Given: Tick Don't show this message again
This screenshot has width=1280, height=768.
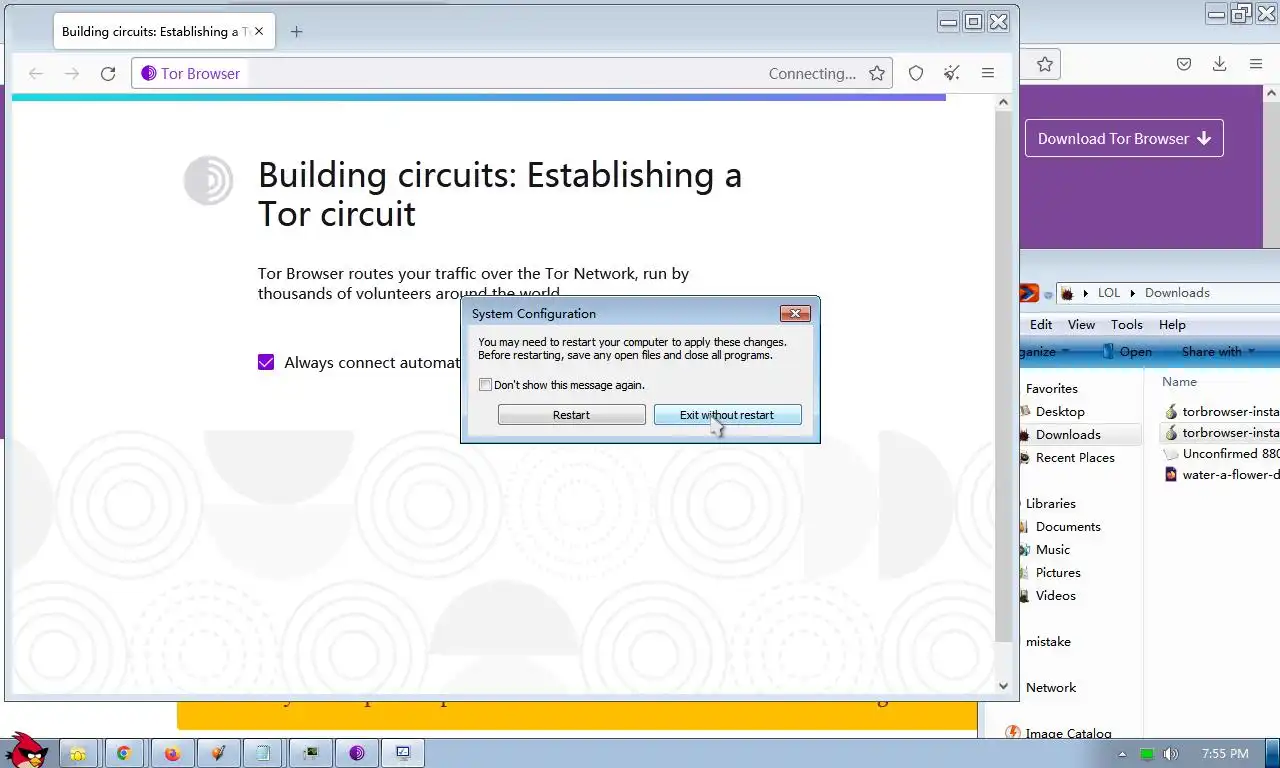Looking at the screenshot, I should pyautogui.click(x=485, y=385).
